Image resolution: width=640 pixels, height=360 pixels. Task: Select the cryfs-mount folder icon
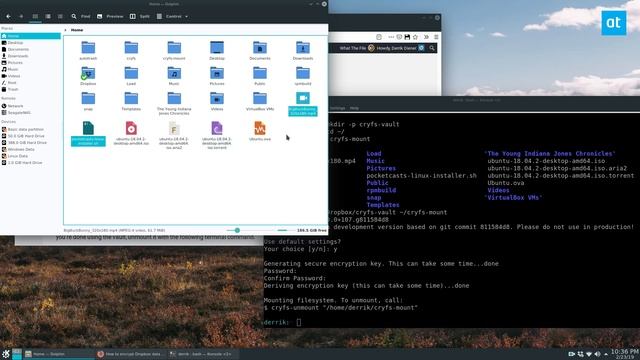(174, 48)
